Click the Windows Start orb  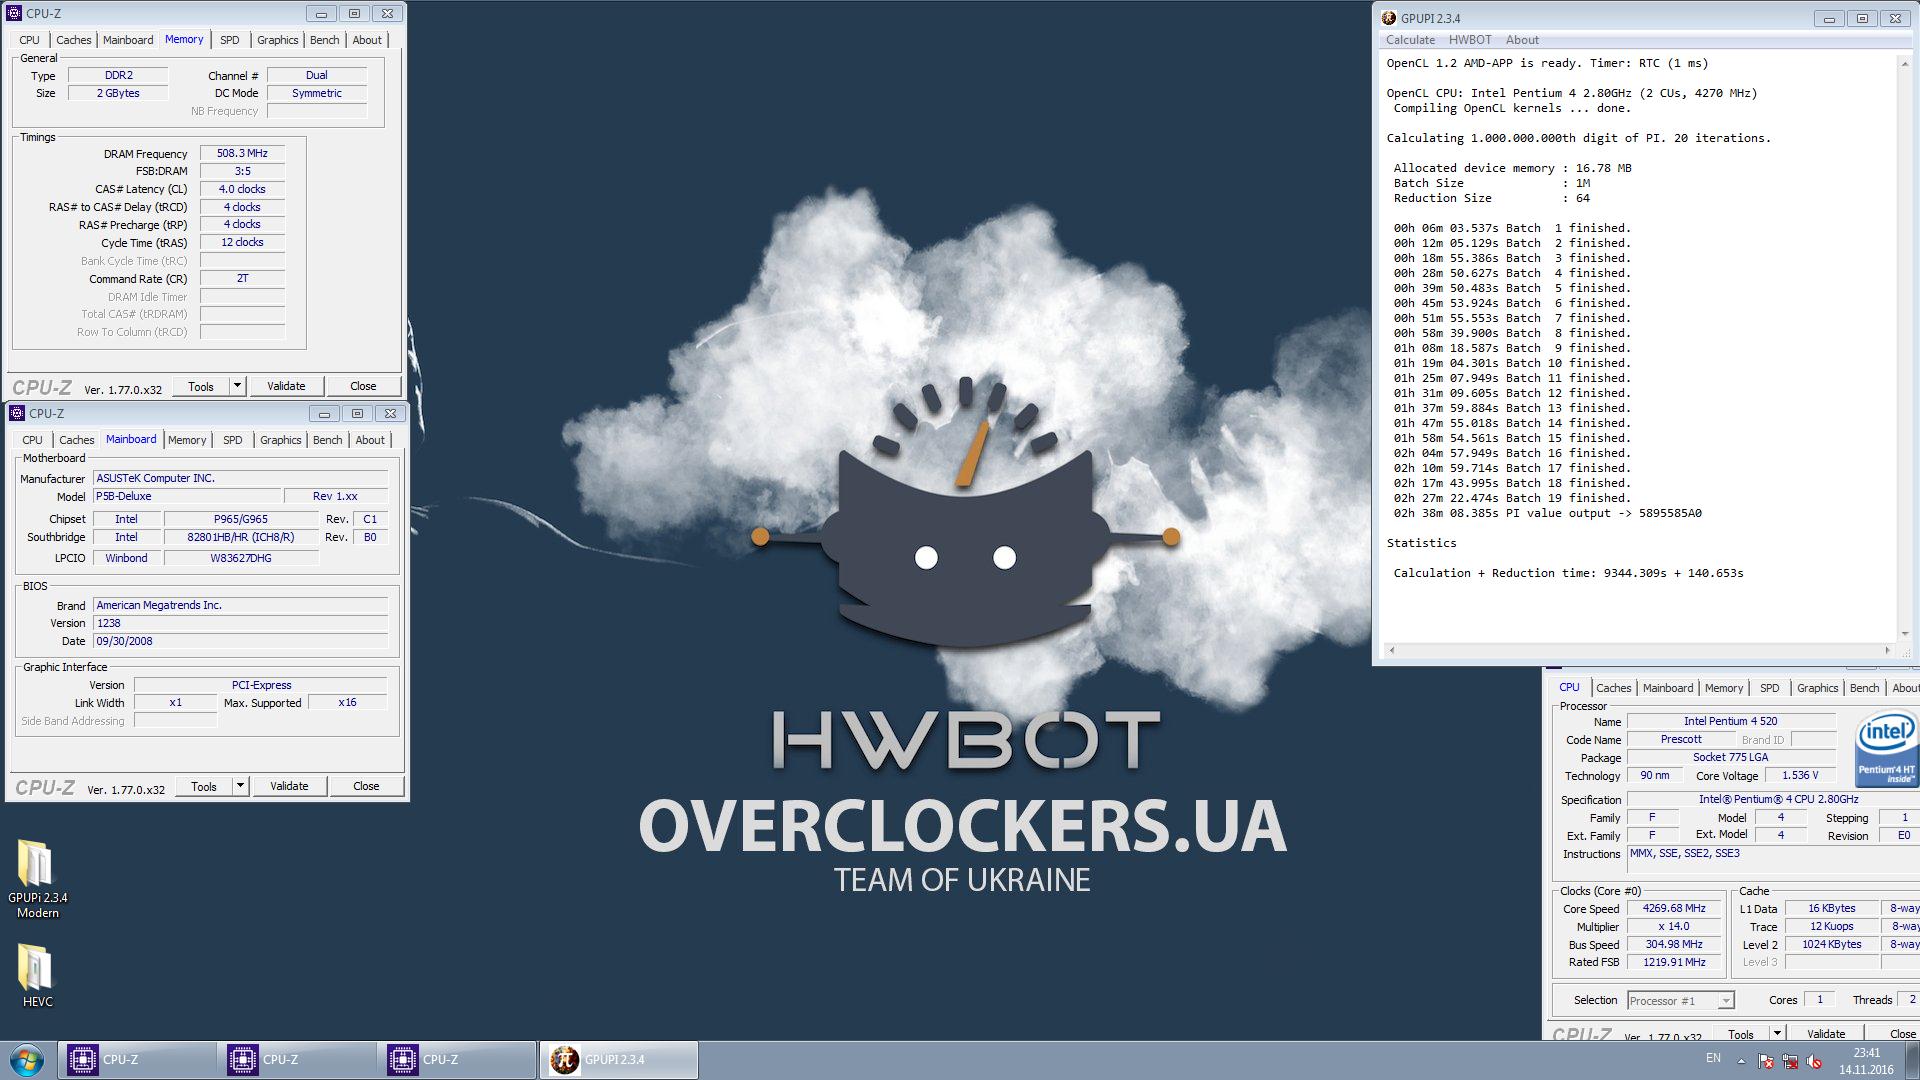[x=27, y=1060]
